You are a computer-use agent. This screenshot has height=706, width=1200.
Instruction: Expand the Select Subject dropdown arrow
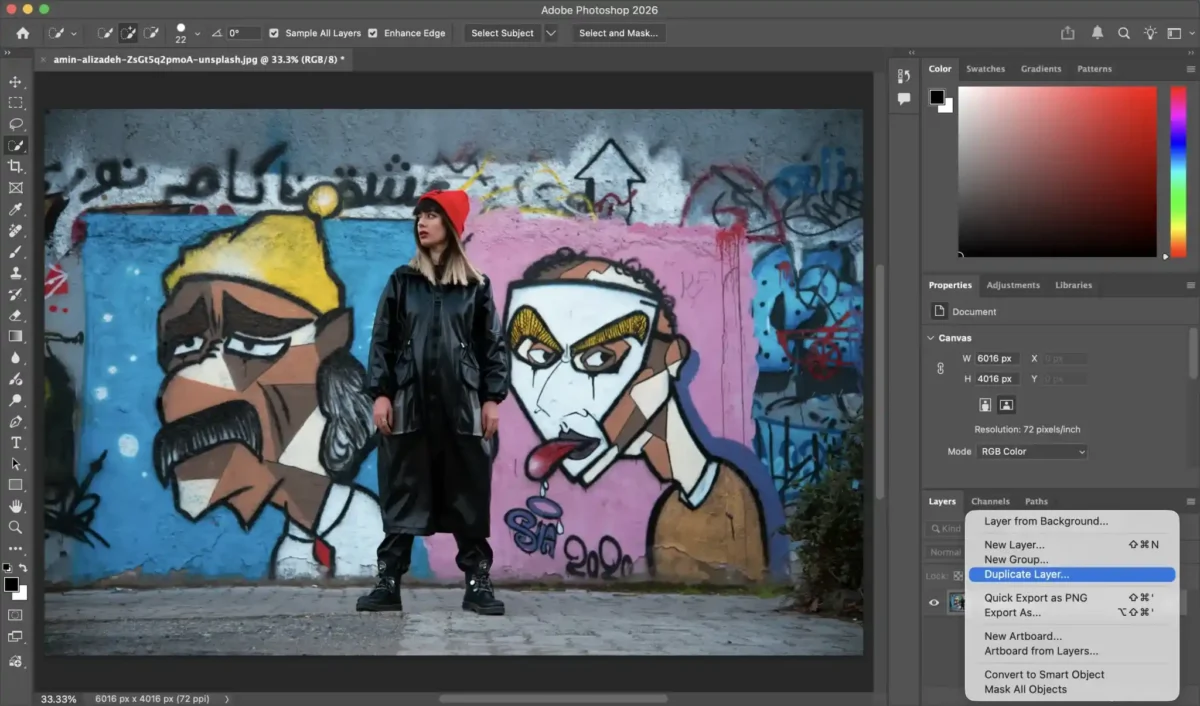pos(551,33)
